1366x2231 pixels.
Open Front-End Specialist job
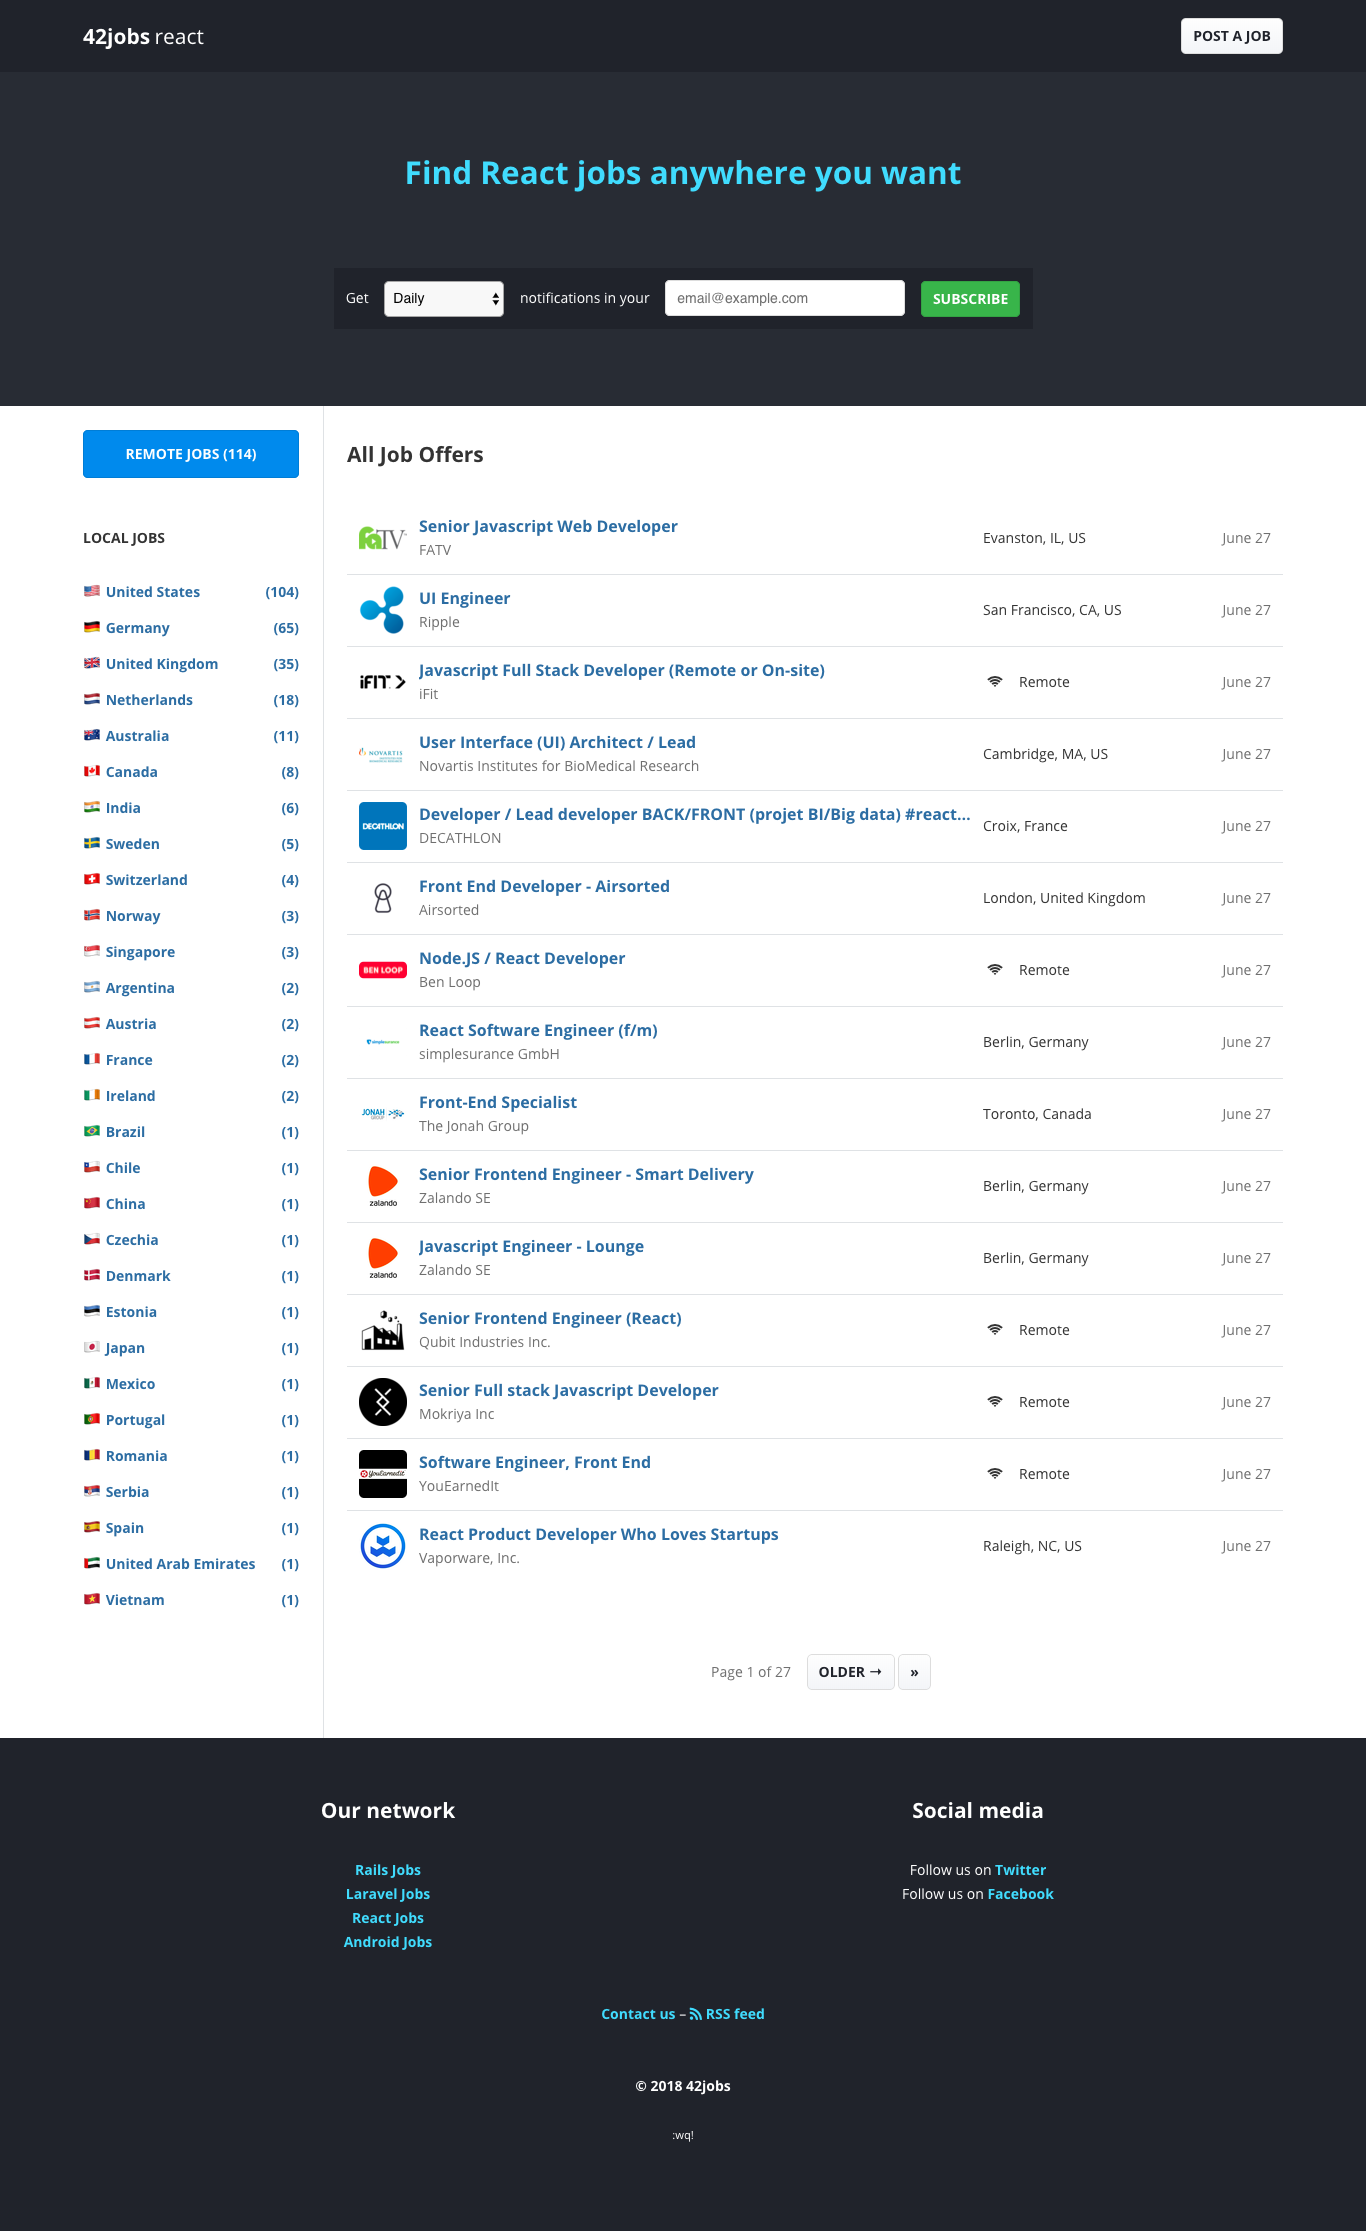tap(498, 1102)
